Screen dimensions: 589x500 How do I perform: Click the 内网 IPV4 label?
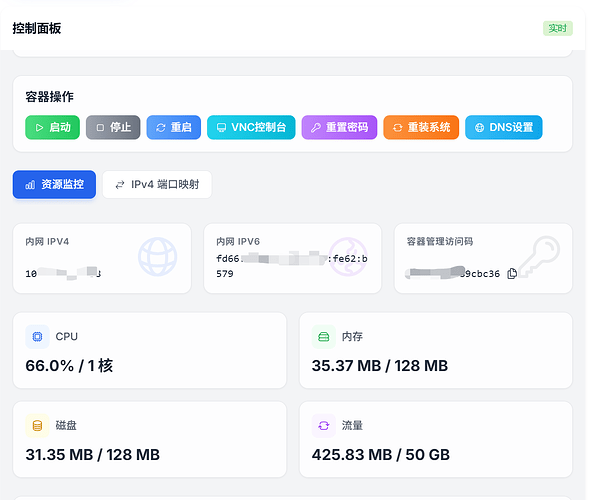point(47,242)
